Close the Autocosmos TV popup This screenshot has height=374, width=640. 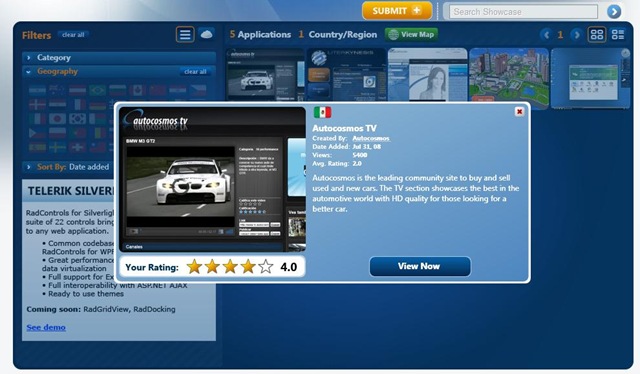pos(519,111)
